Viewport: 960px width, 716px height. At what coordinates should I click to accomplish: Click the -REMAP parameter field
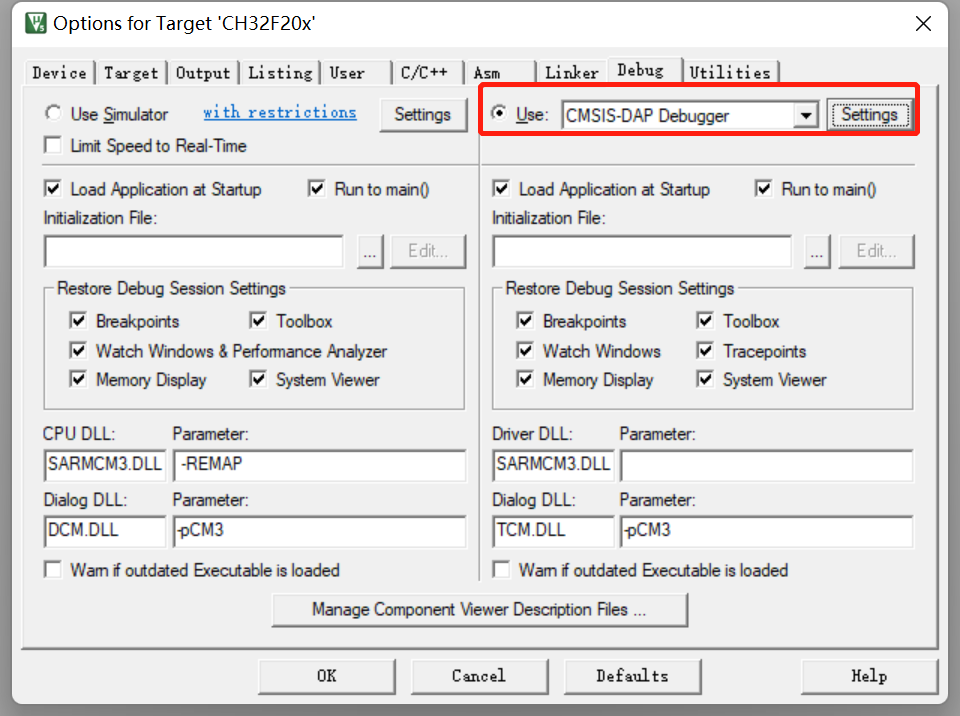320,465
